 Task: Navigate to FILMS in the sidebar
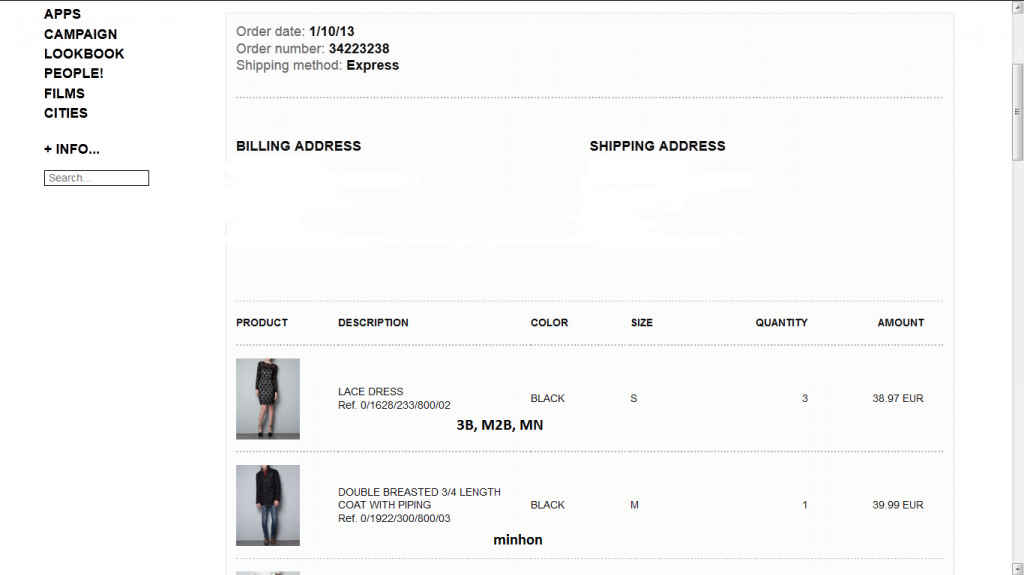point(64,93)
